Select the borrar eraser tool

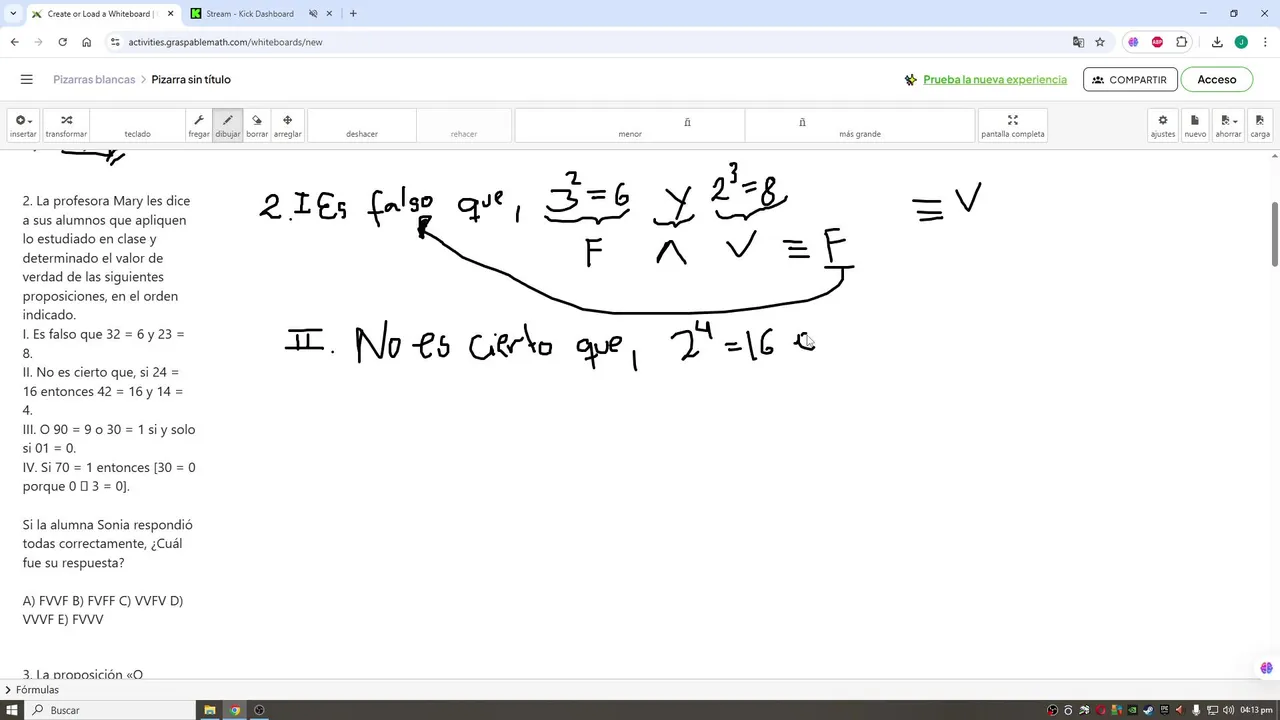pos(257,125)
